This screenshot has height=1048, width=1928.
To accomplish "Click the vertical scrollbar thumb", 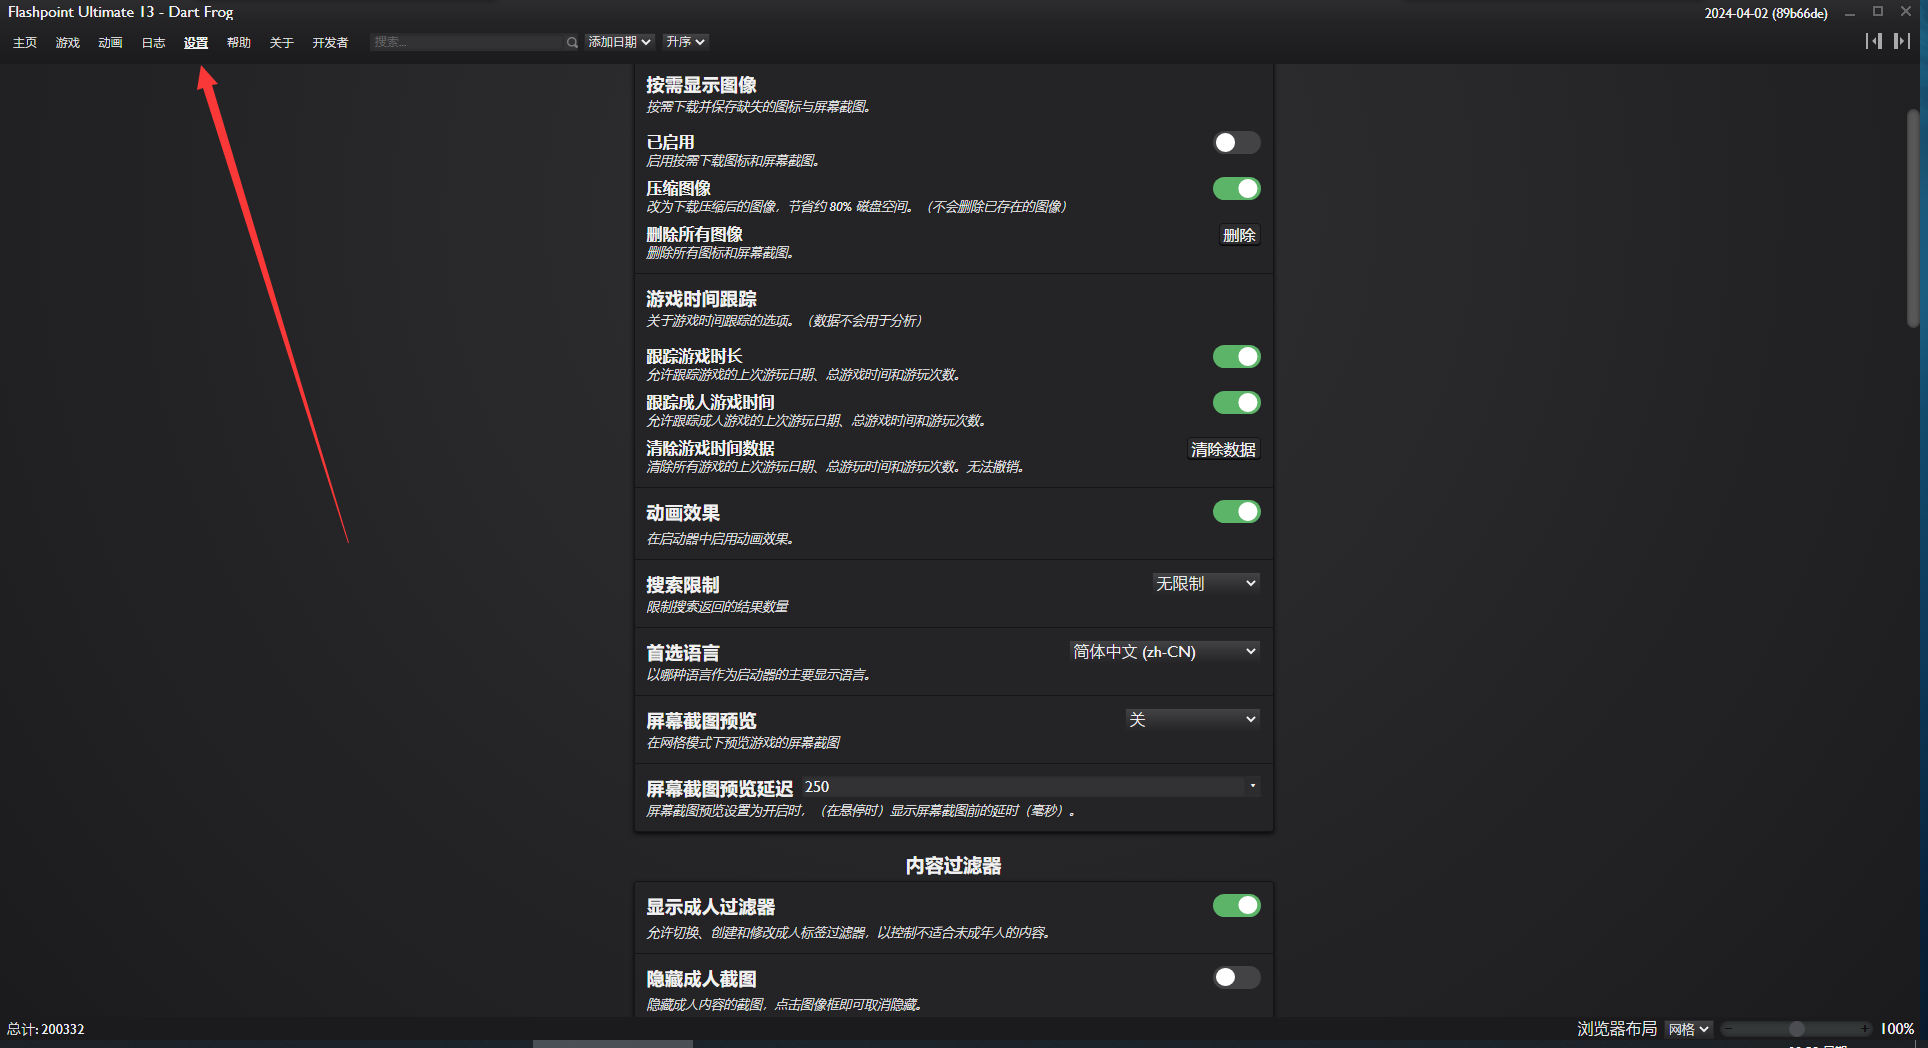I will click(x=1913, y=218).
